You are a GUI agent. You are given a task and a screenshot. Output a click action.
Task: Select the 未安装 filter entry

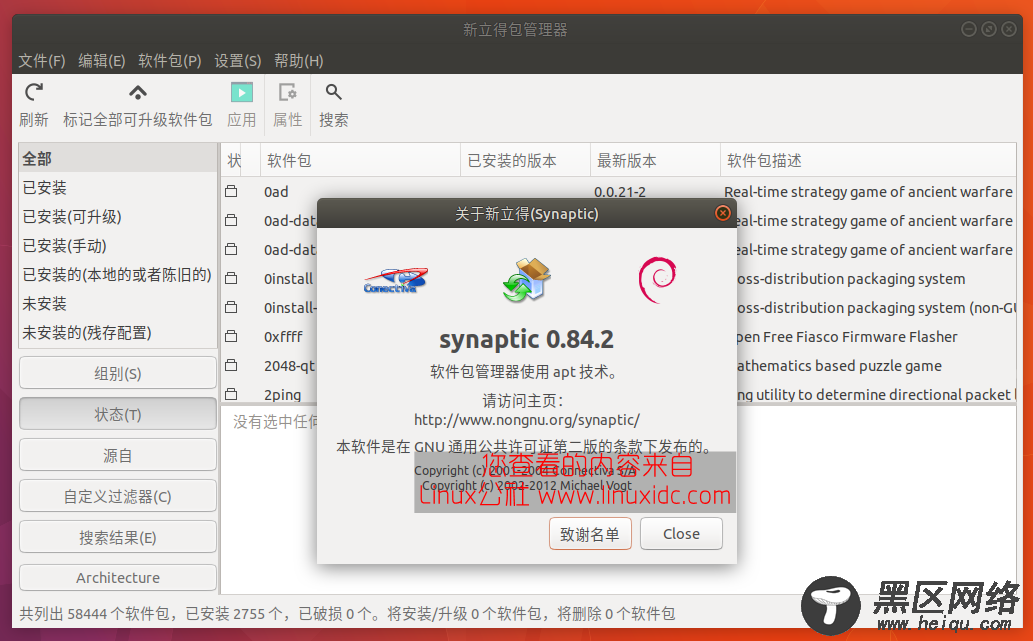pyautogui.click(x=117, y=304)
